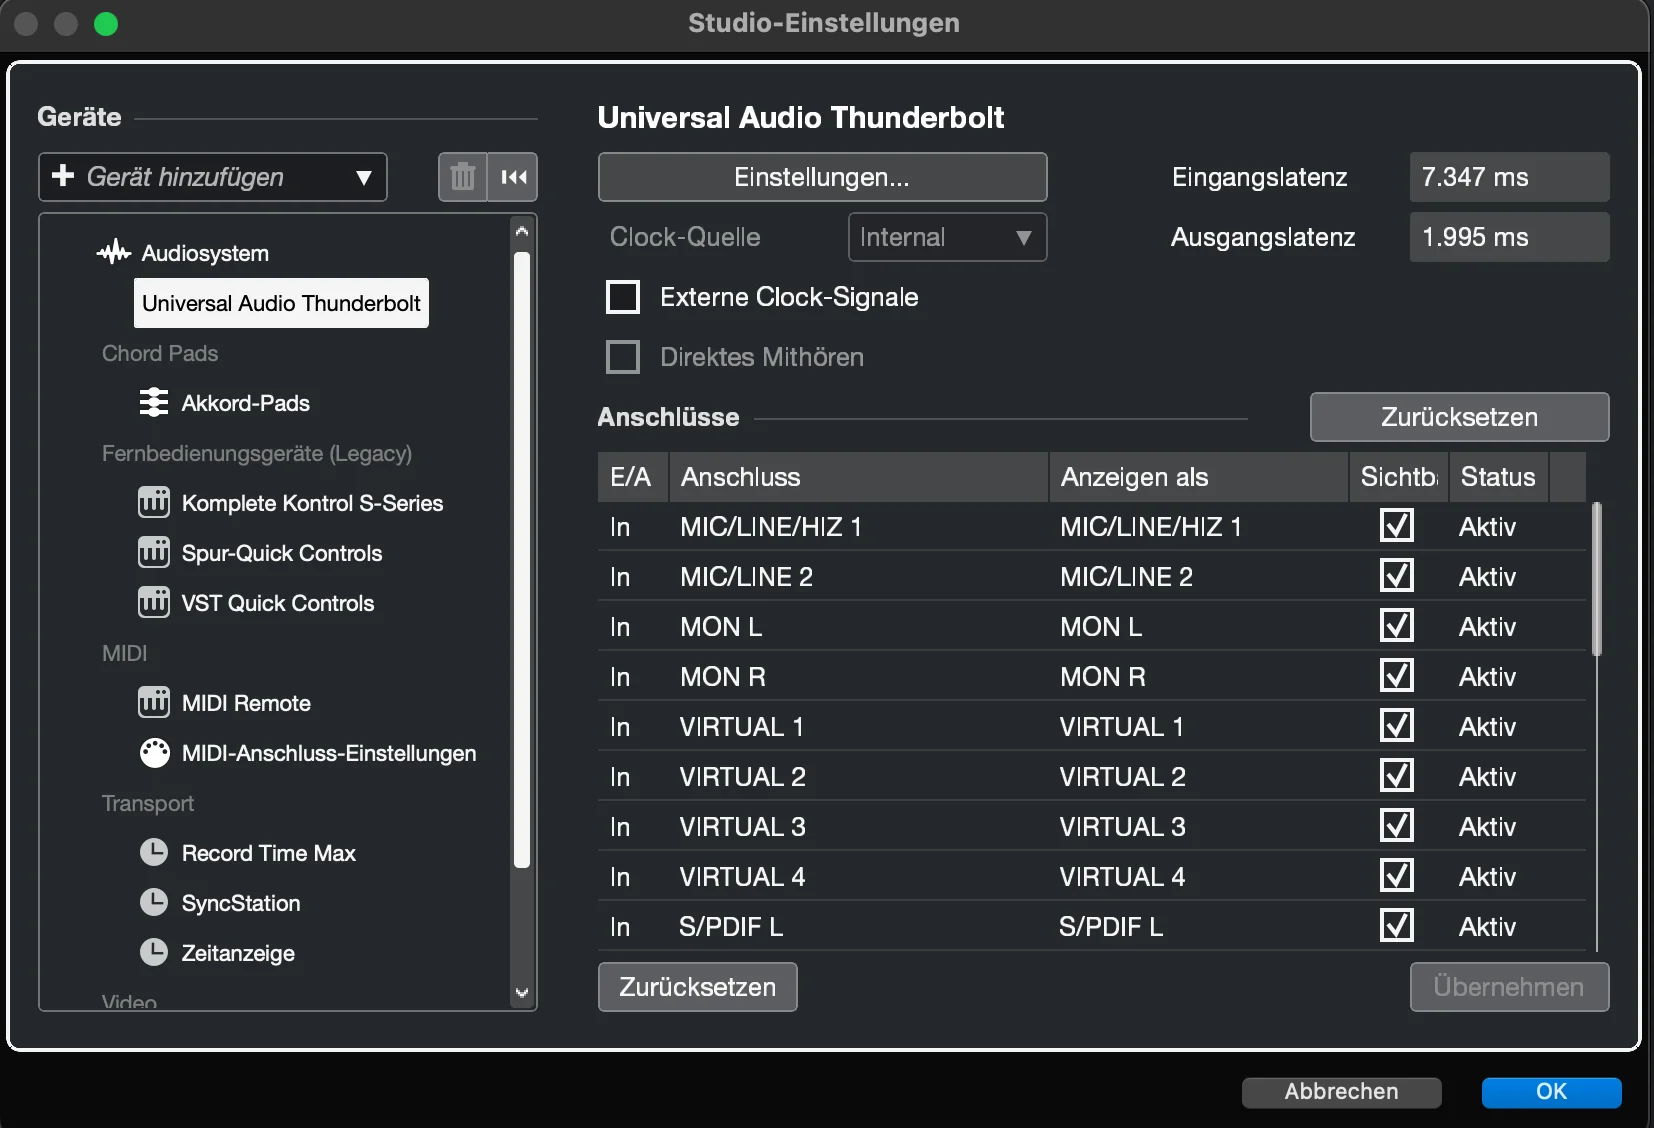Click the Anschluss column header

(x=858, y=477)
